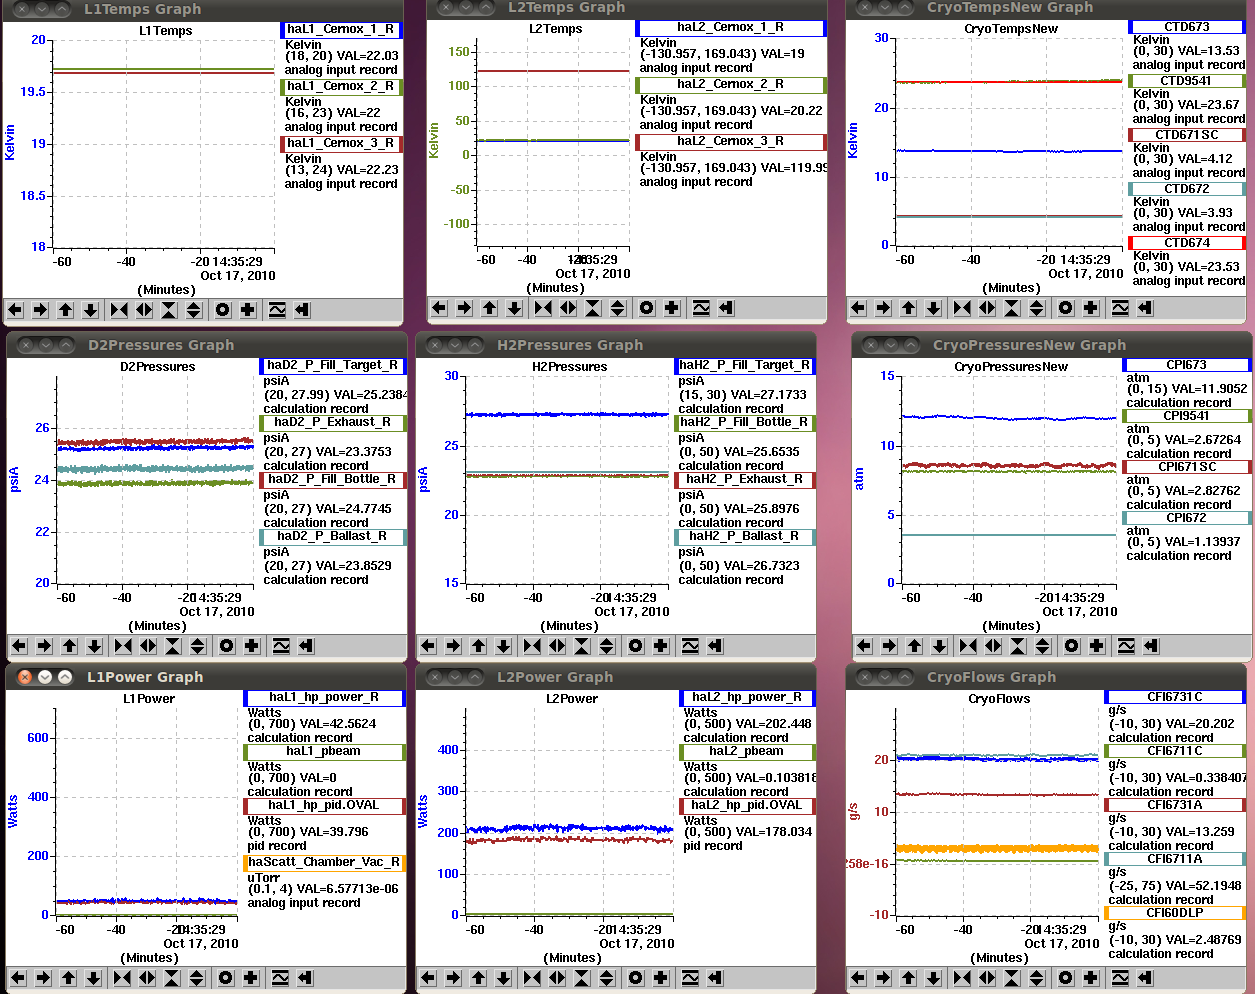The image size is (1255, 994).
Task: Select haScatt_Chamber_Vac_R legend entry
Action: point(325,863)
